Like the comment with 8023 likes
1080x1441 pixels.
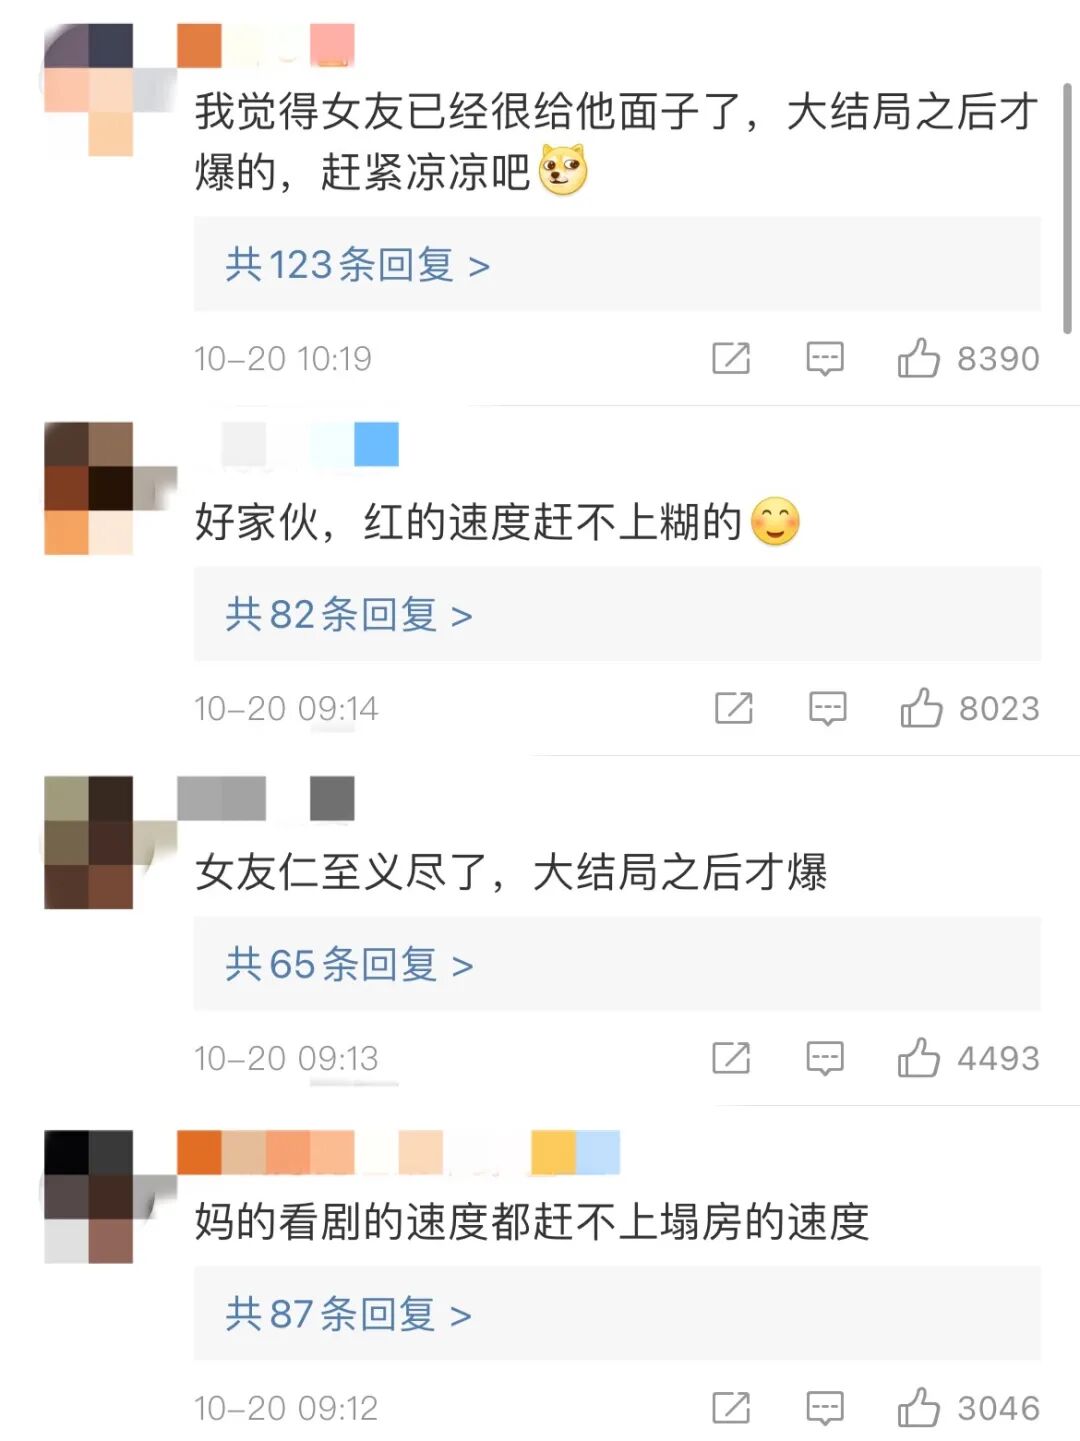(922, 708)
